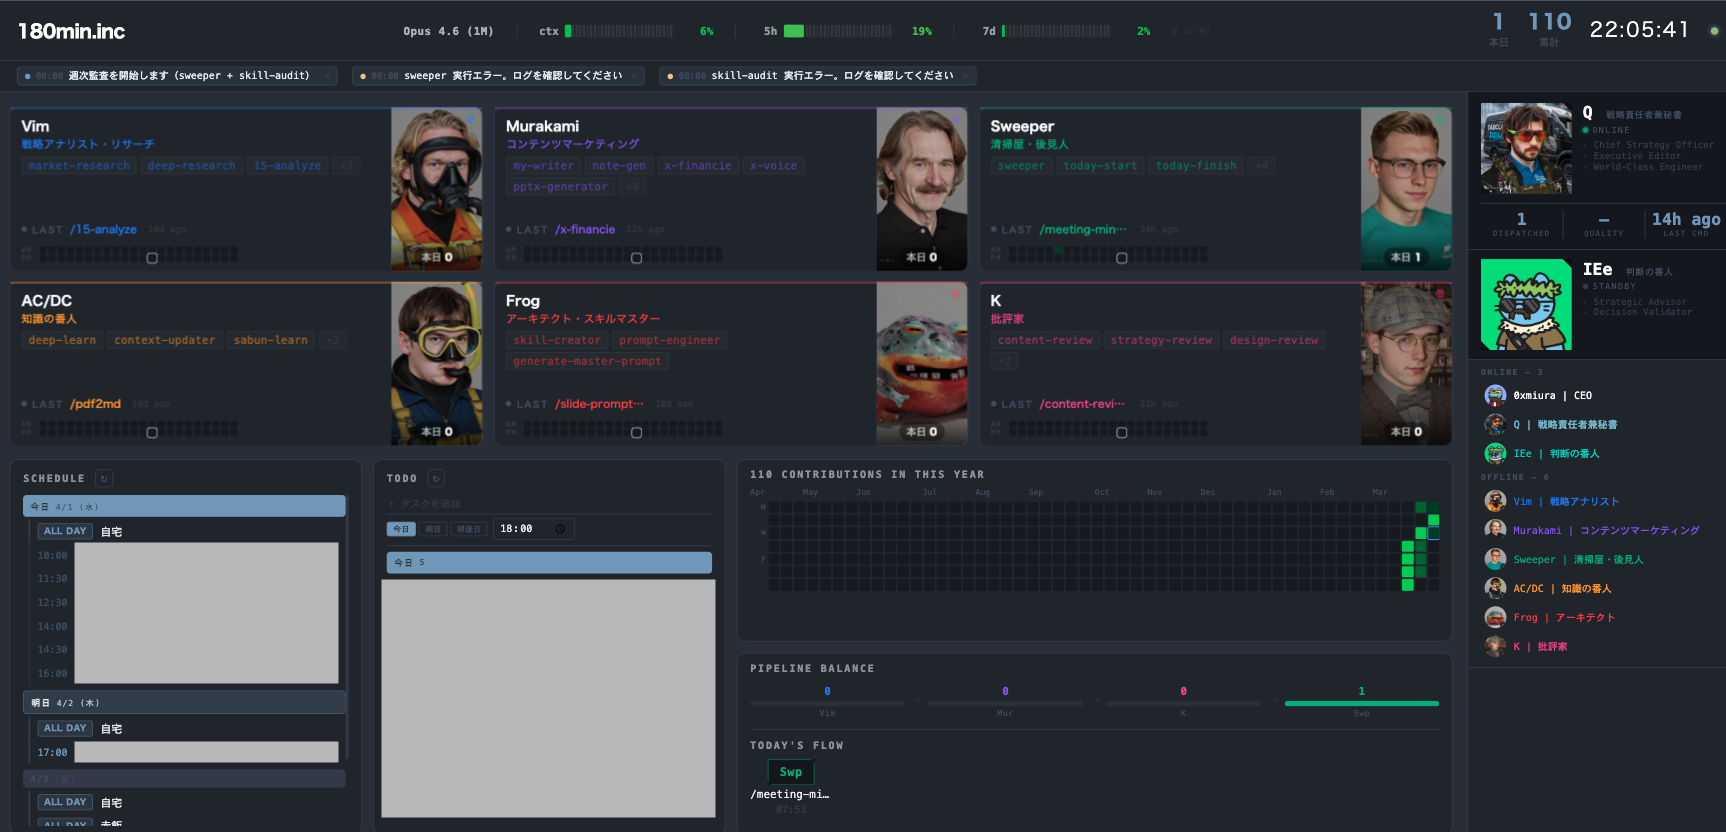This screenshot has width=1726, height=832.
Task: Expand Vim's +3 more skills
Action: [345, 166]
